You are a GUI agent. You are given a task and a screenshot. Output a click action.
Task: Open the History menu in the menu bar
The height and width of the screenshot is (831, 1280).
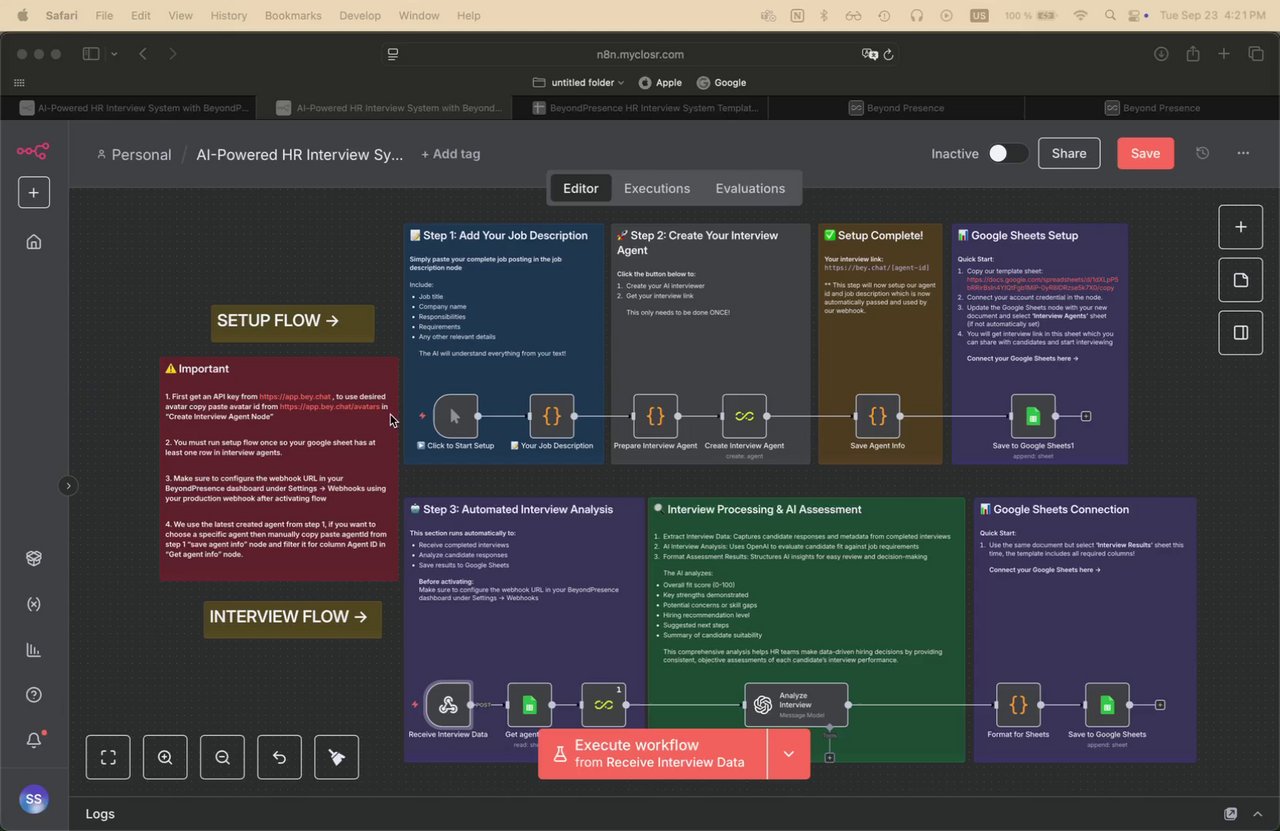point(229,16)
